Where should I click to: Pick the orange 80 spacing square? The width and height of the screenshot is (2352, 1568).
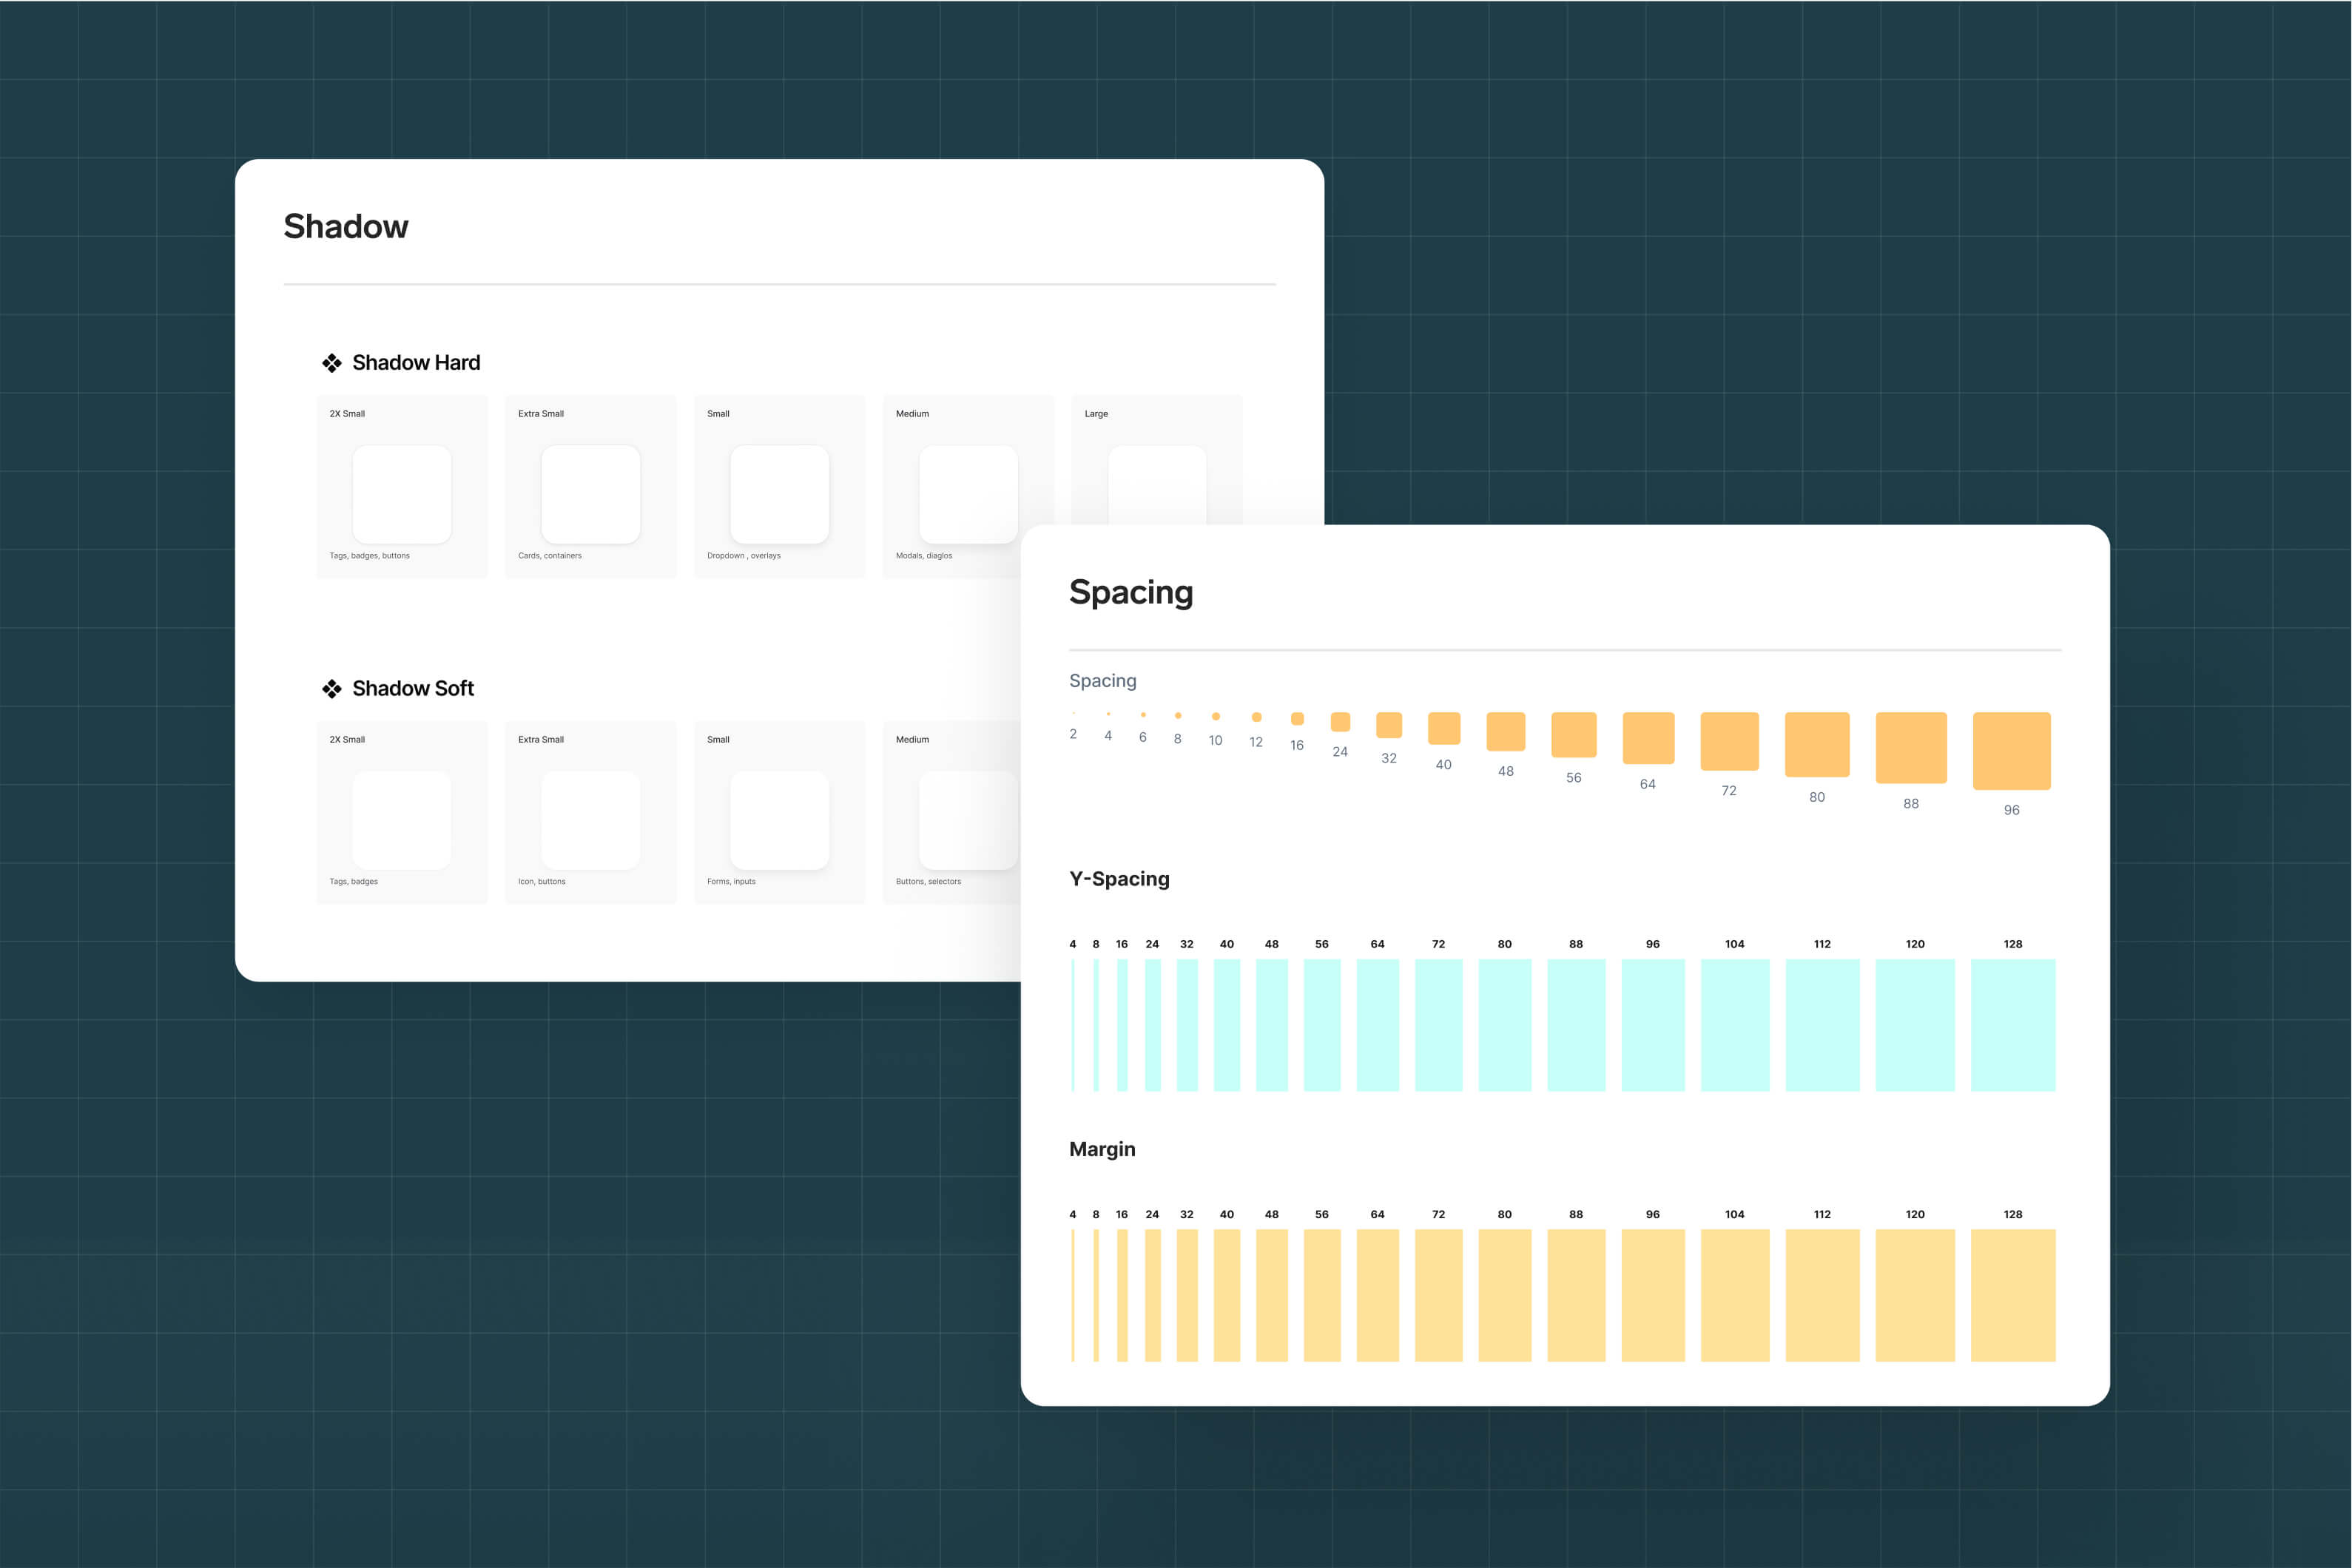click(1817, 744)
